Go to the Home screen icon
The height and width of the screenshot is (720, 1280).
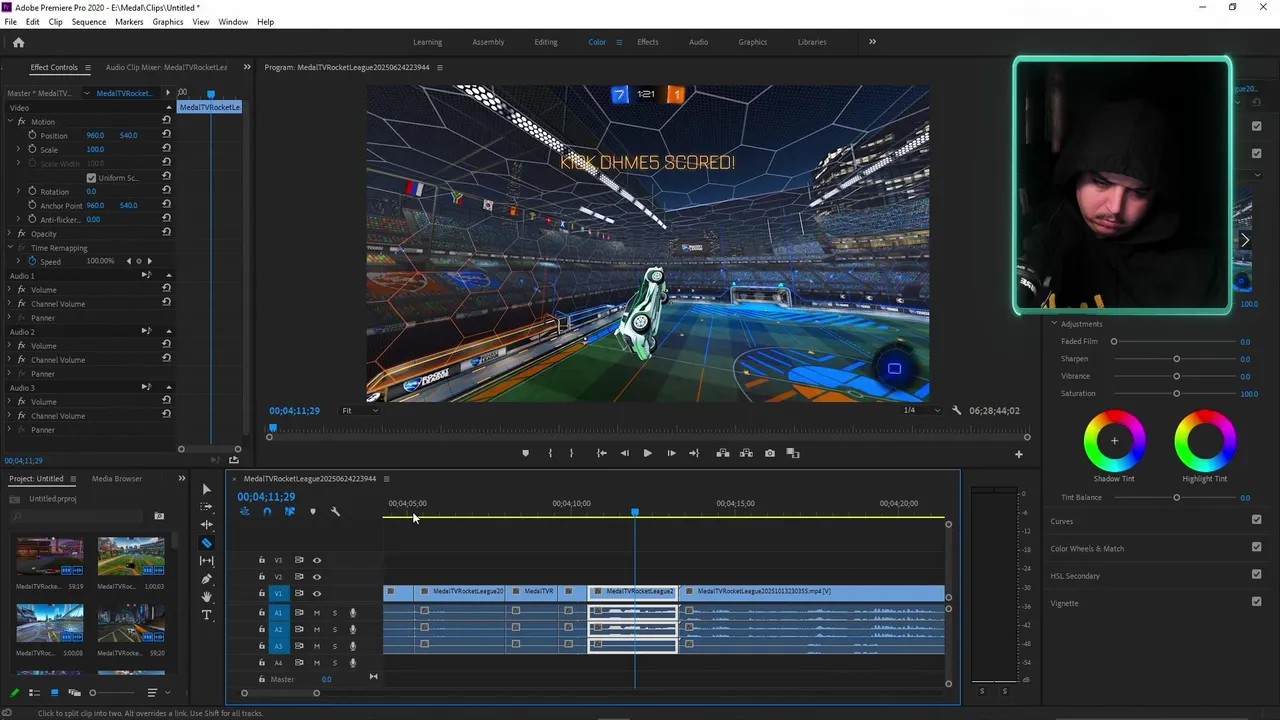pyautogui.click(x=18, y=42)
